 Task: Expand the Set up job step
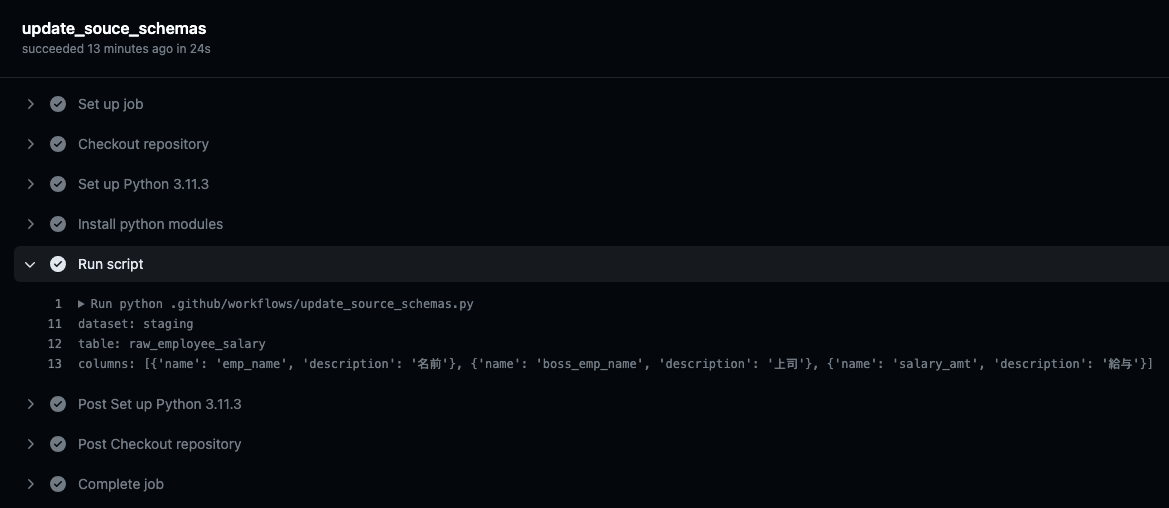point(31,104)
